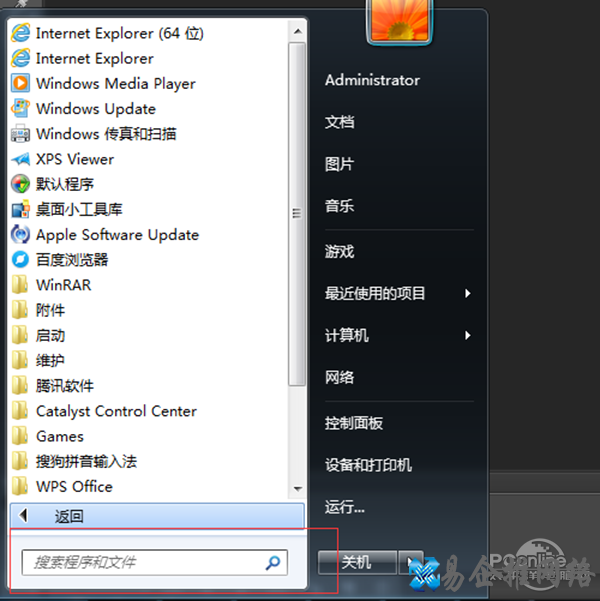Open 设备和打印机
The height and width of the screenshot is (601, 600).
(368, 465)
